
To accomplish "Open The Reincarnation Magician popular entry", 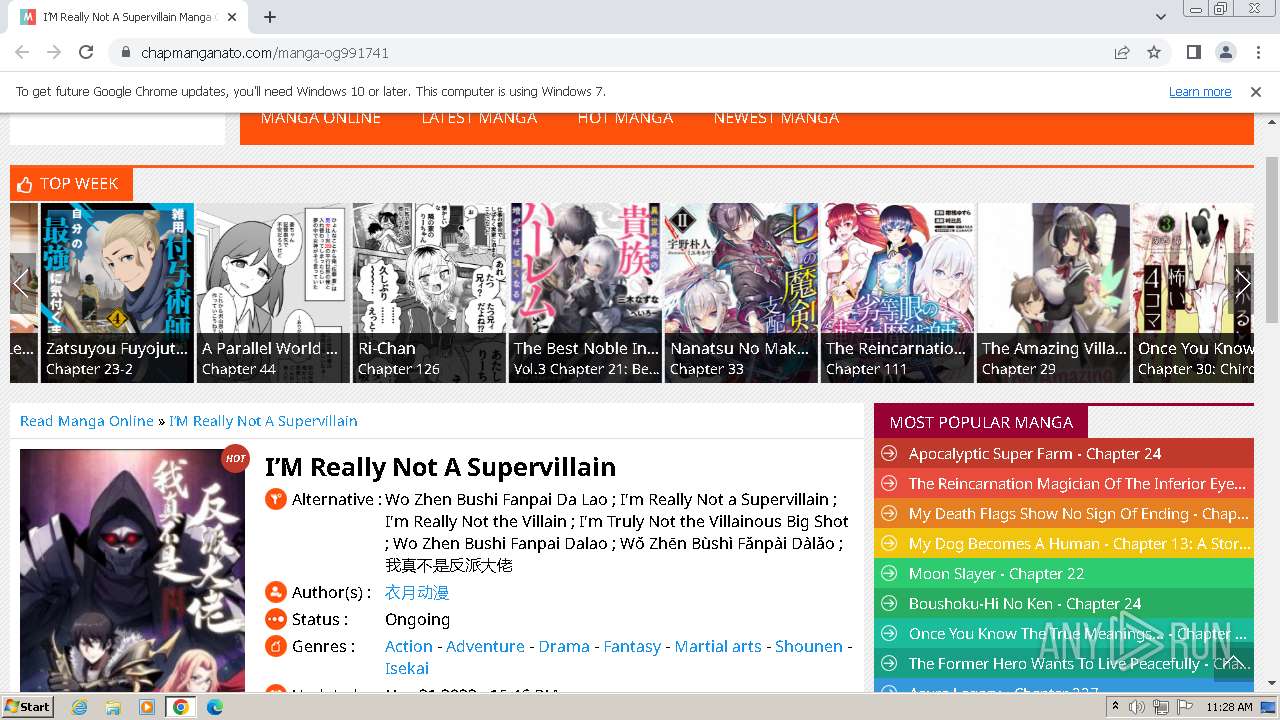I will click(1077, 484).
